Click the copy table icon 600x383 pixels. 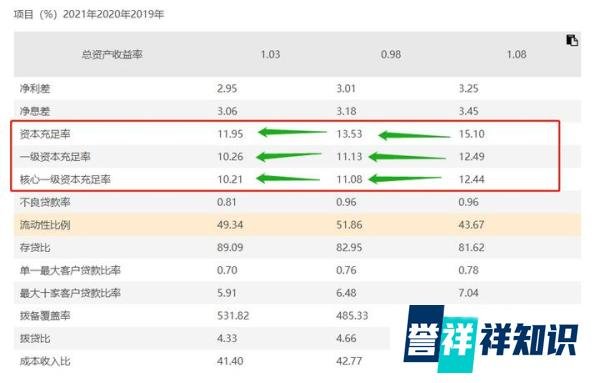coord(572,40)
